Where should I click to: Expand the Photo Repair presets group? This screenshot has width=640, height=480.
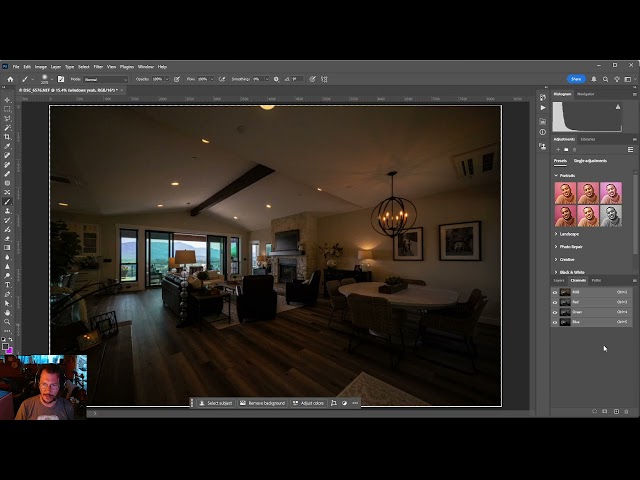point(556,247)
